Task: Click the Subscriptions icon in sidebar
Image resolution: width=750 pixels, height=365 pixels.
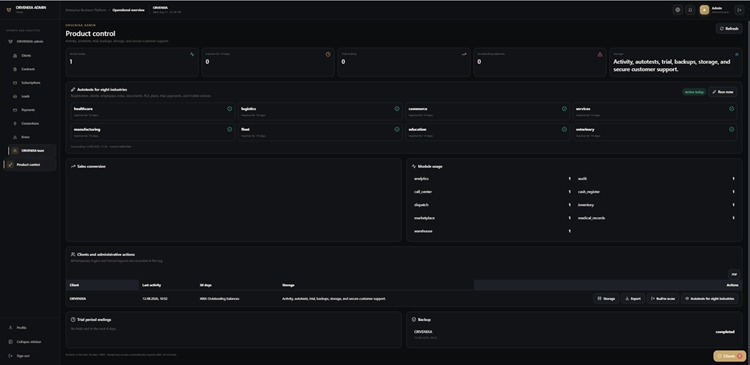Action: [15, 83]
